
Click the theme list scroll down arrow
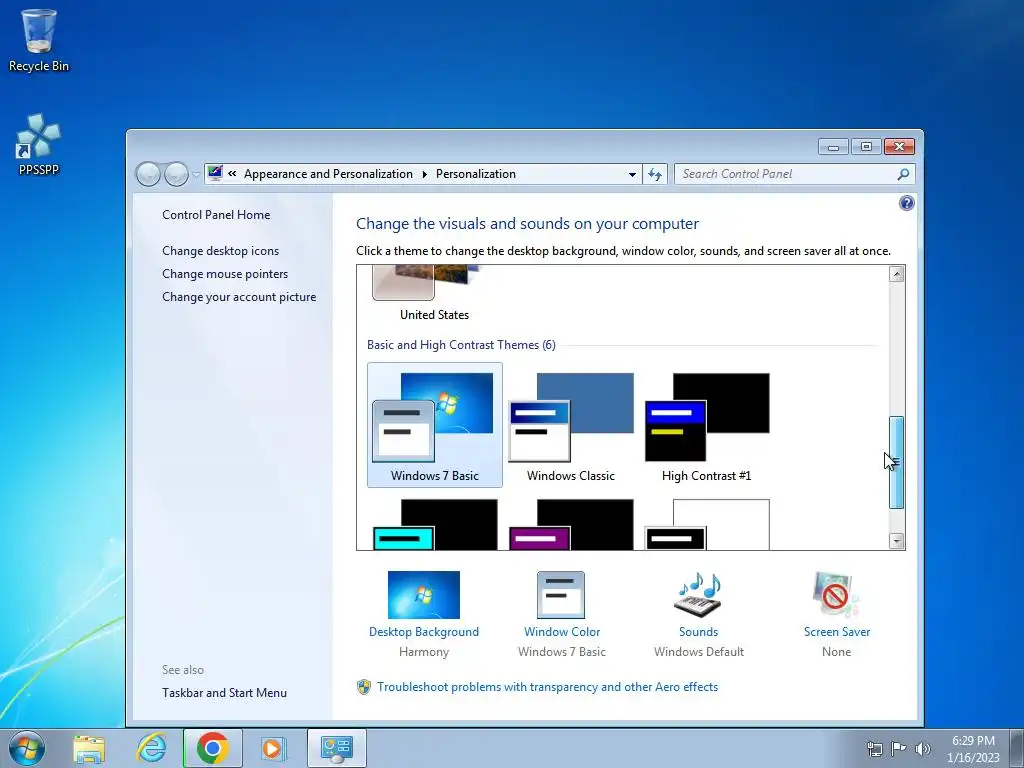(897, 541)
